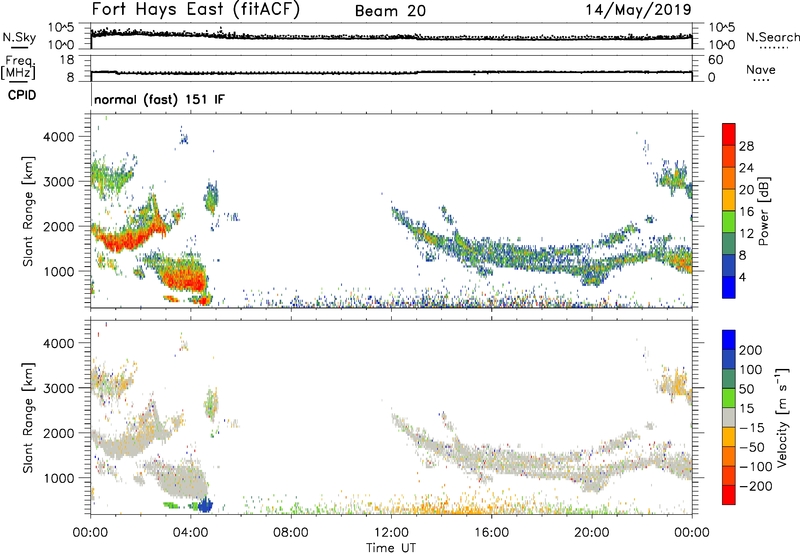Click the '-200' velocity scale value
This screenshot has height=554, width=800.
tap(756, 486)
